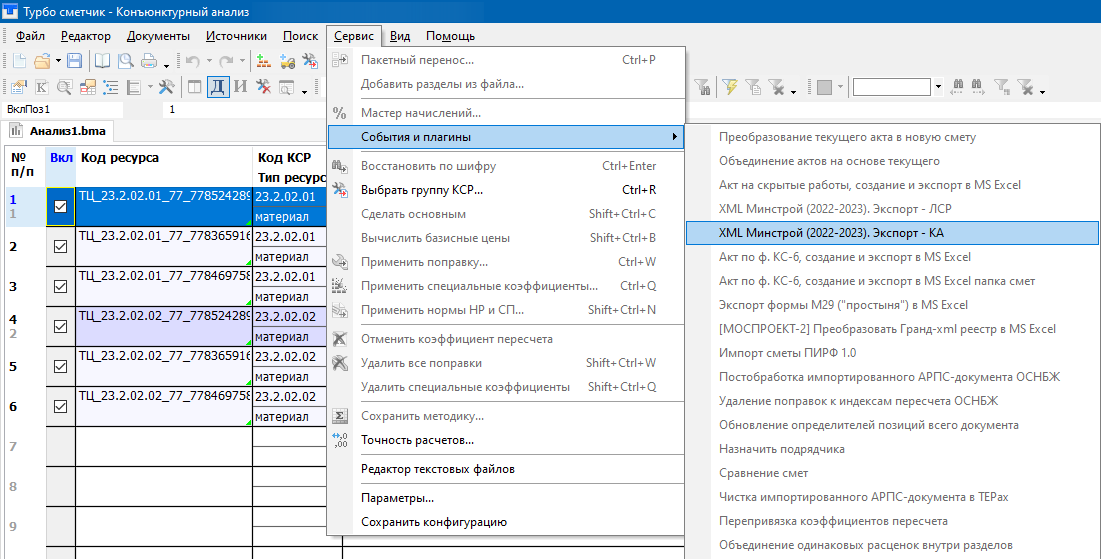Click the printer icon in the toolbar
Image resolution: width=1101 pixels, height=559 pixels.
pyautogui.click(x=149, y=61)
